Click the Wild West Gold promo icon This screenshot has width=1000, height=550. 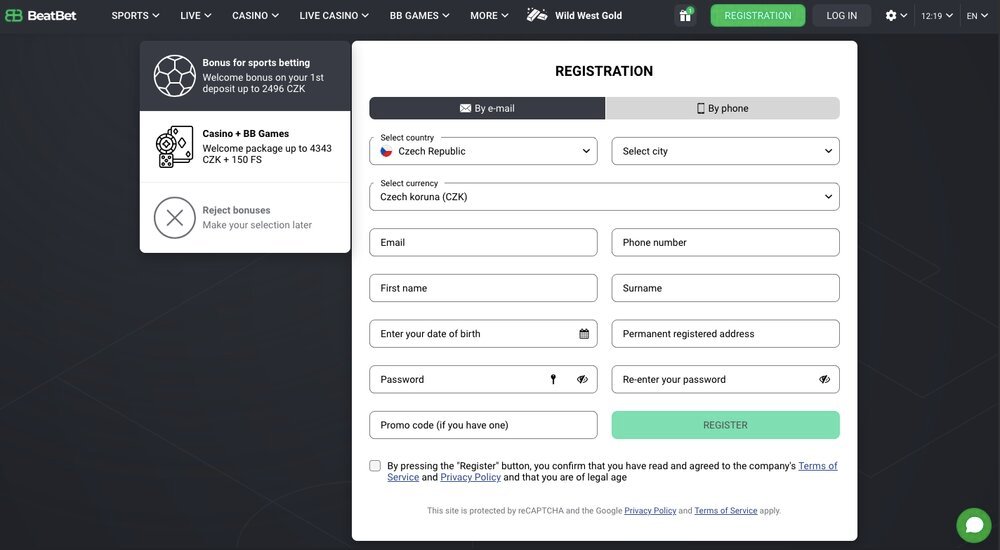click(x=537, y=15)
